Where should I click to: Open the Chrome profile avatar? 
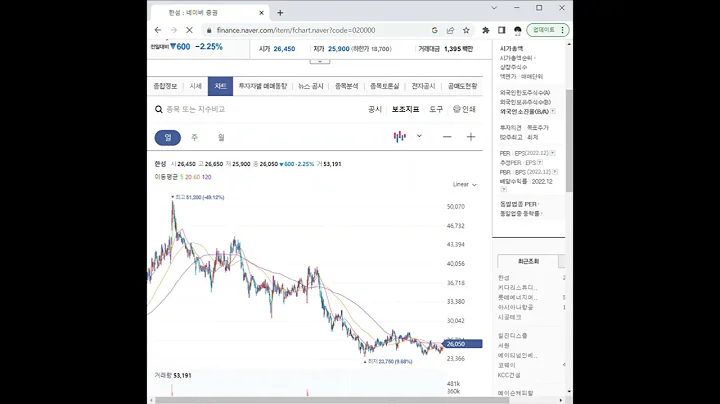[x=518, y=30]
